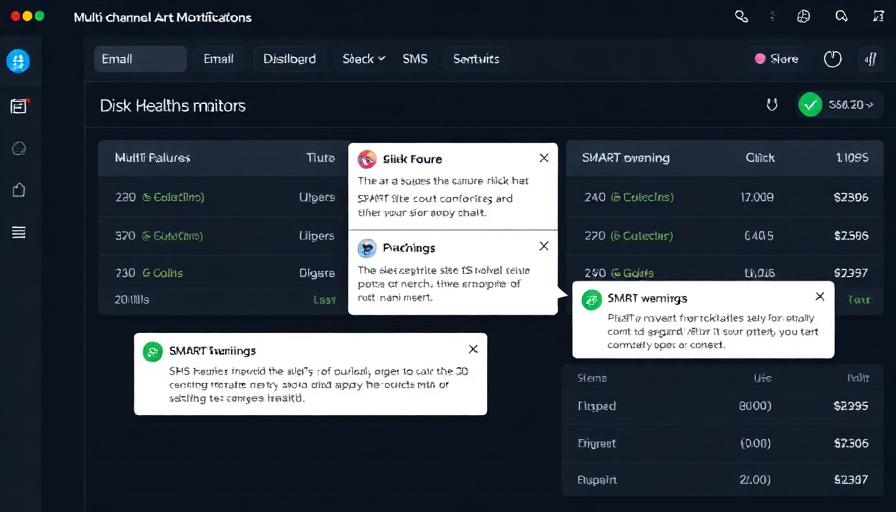
Task: Click the sliders icon at toolbar right end
Action: tap(871, 59)
